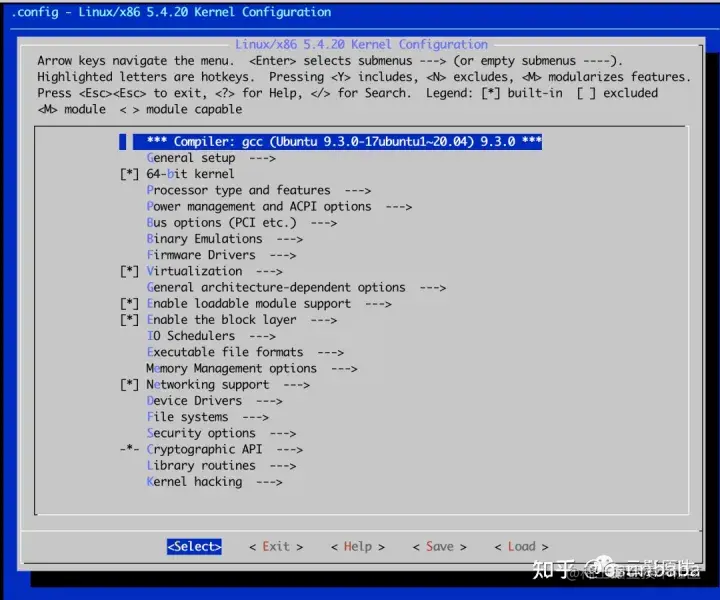Expand Memory Management options arrow
720x600 pixels.
coord(344,369)
